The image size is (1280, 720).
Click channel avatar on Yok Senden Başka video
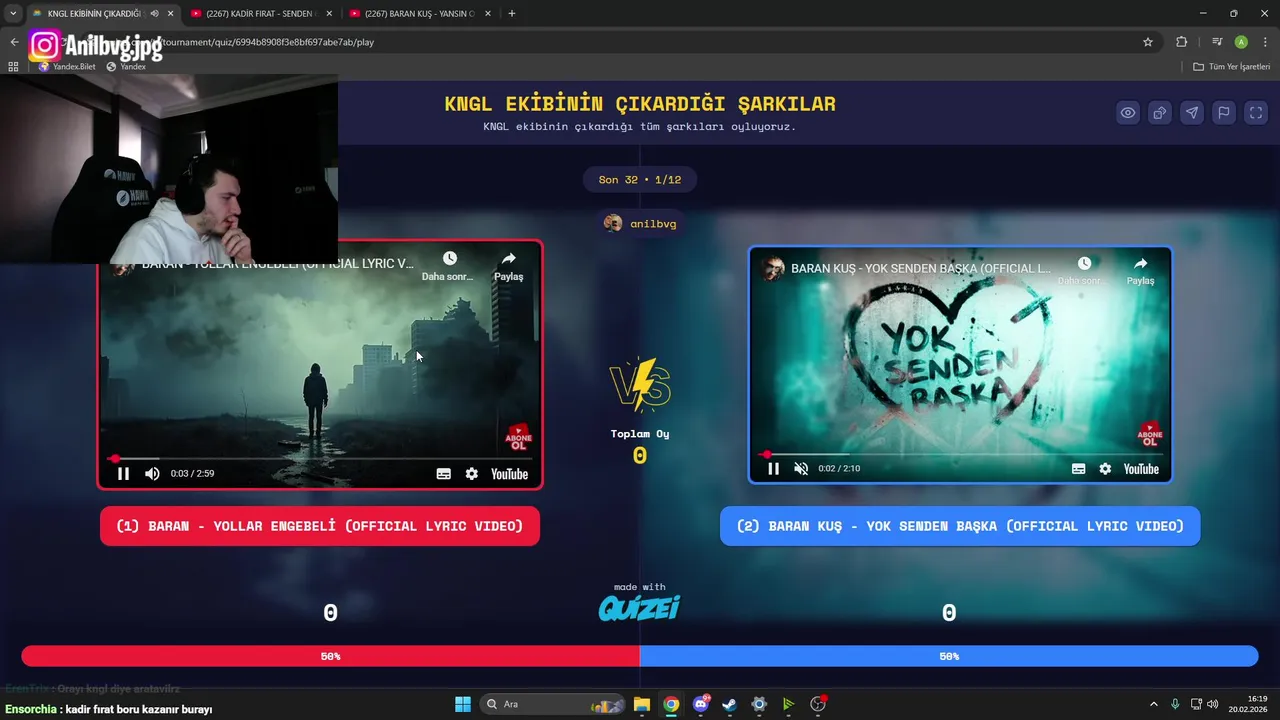coord(773,268)
